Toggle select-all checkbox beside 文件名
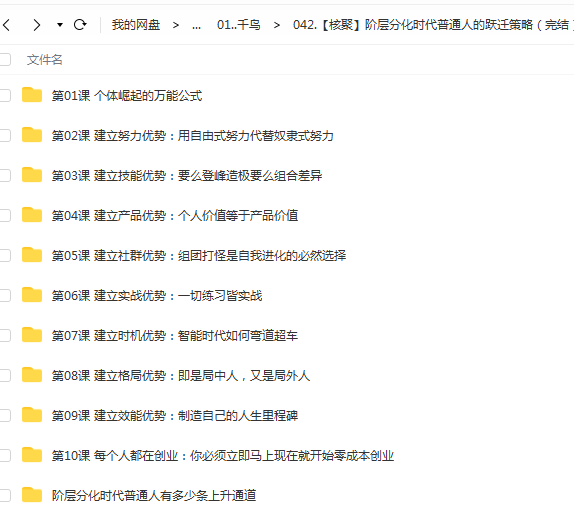 [x=5, y=59]
